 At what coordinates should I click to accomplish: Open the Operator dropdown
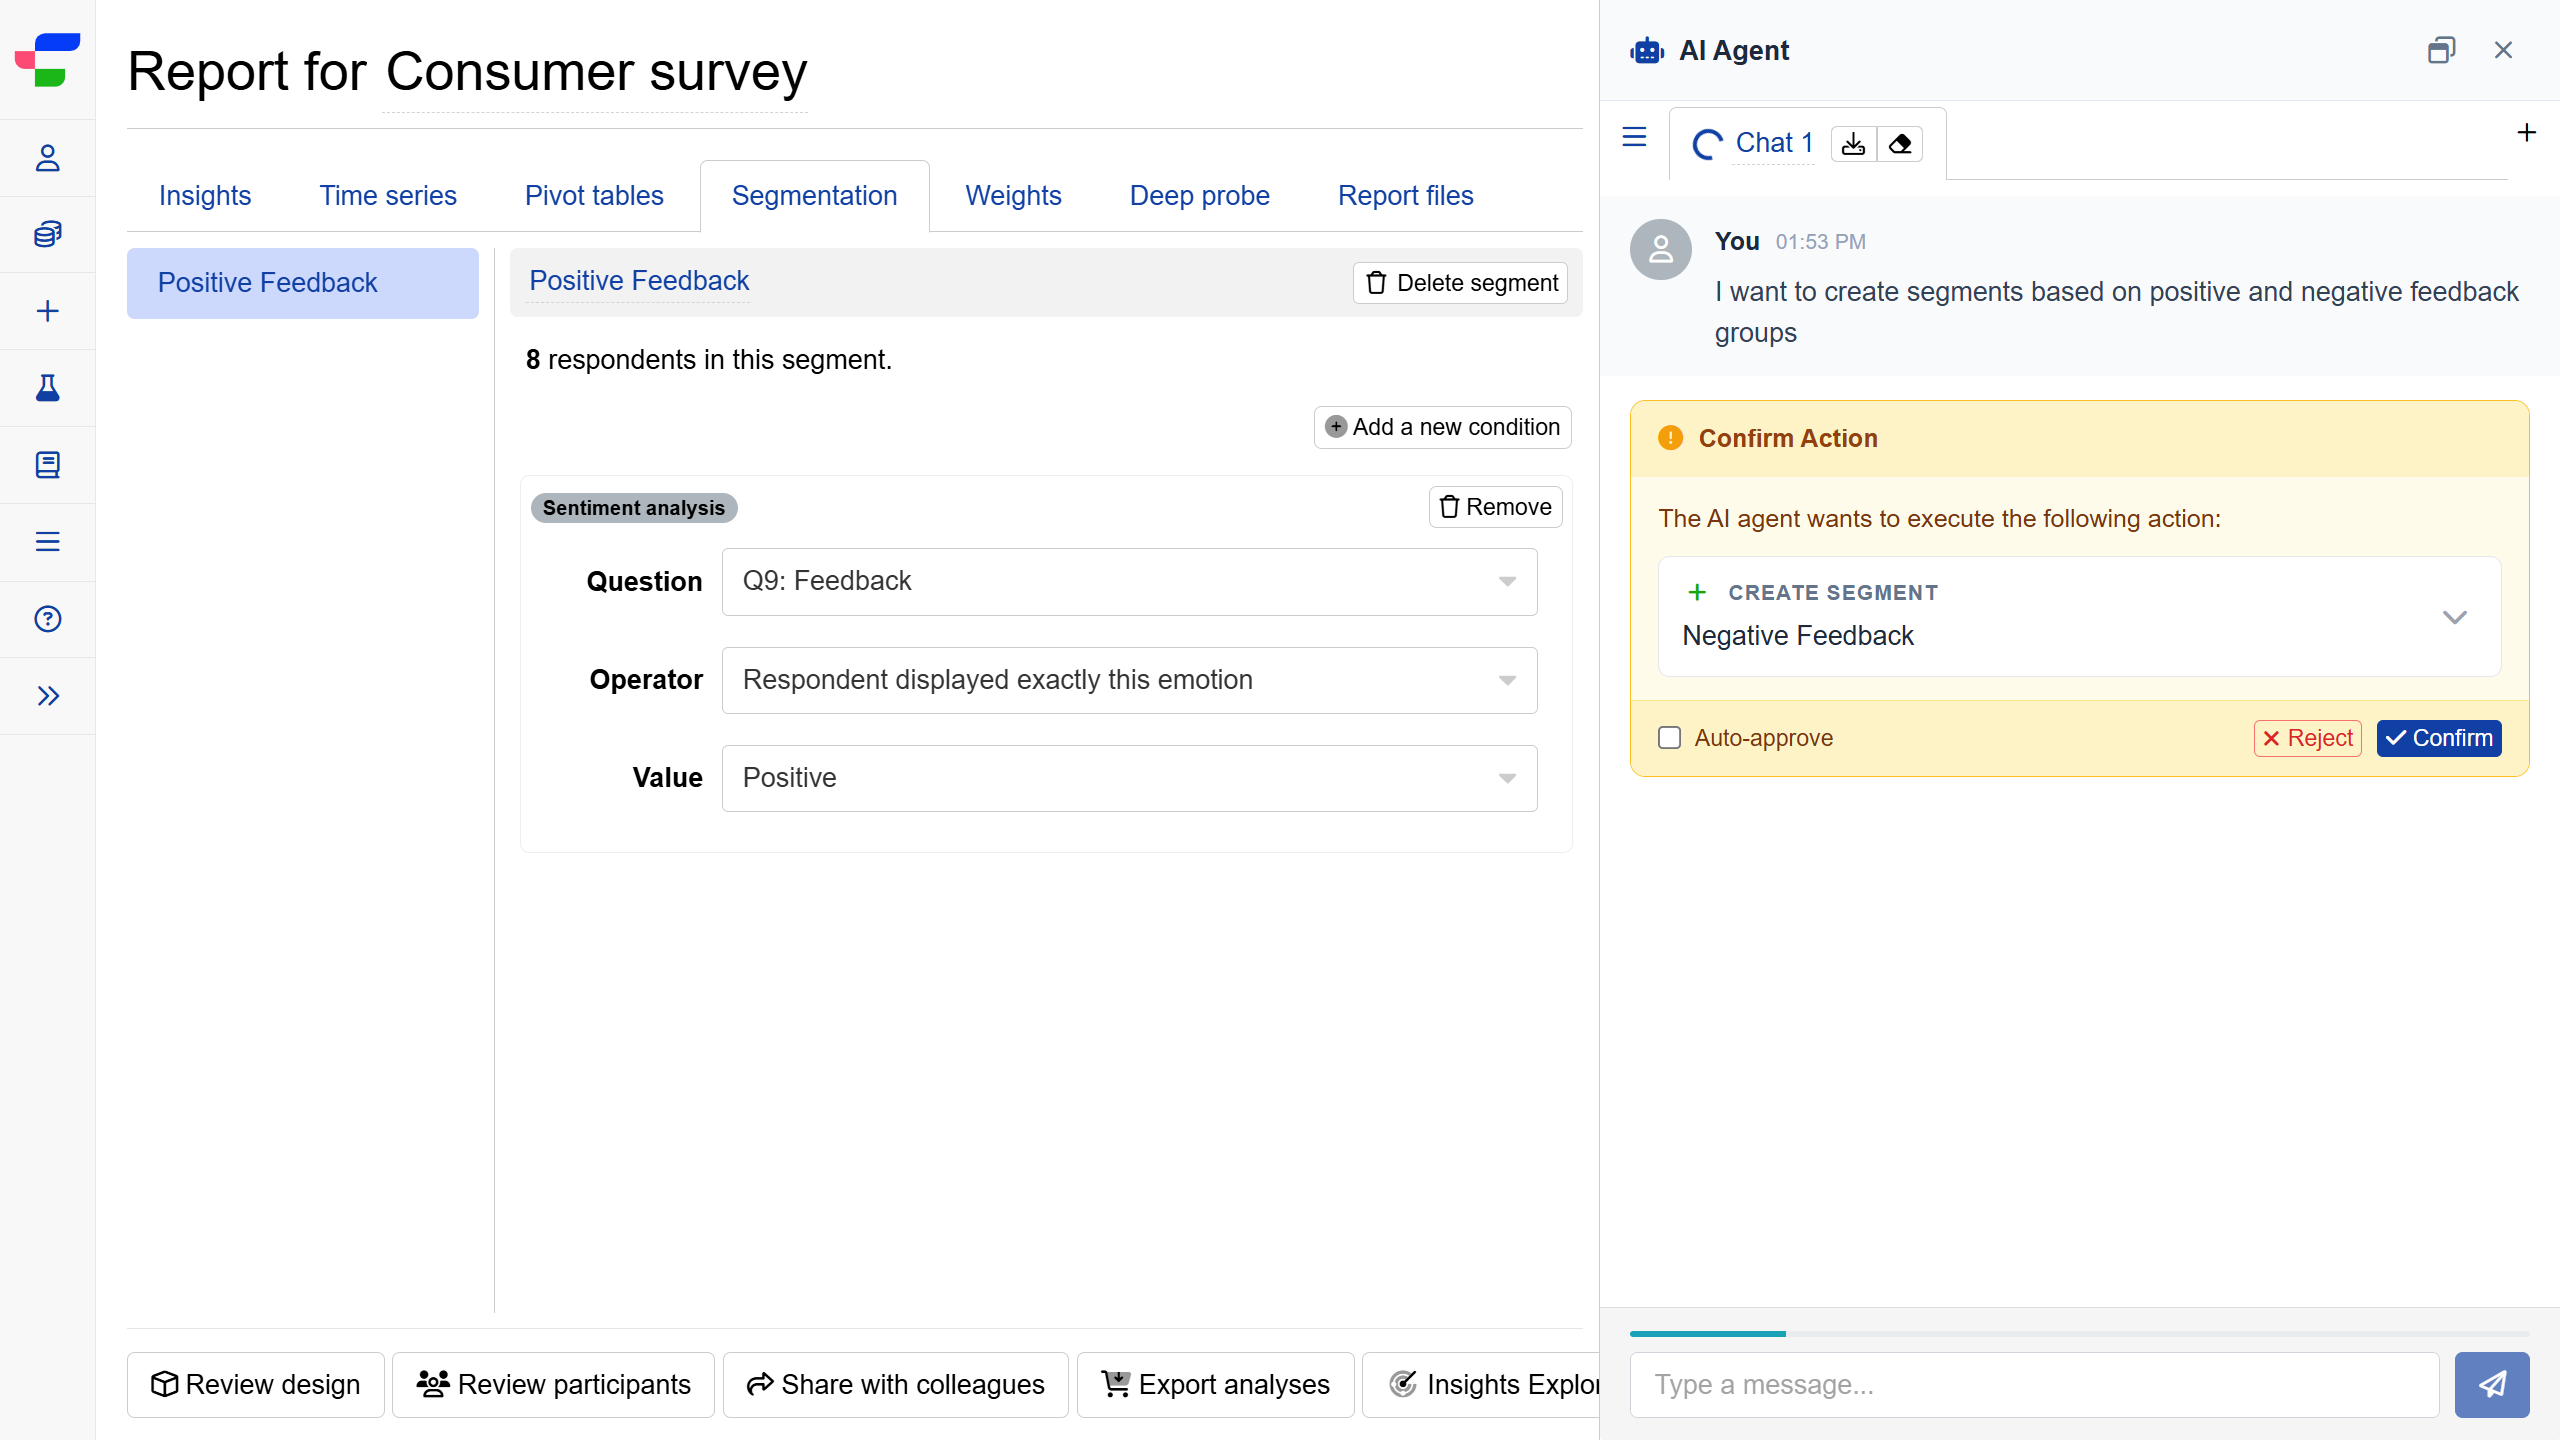coord(1129,680)
